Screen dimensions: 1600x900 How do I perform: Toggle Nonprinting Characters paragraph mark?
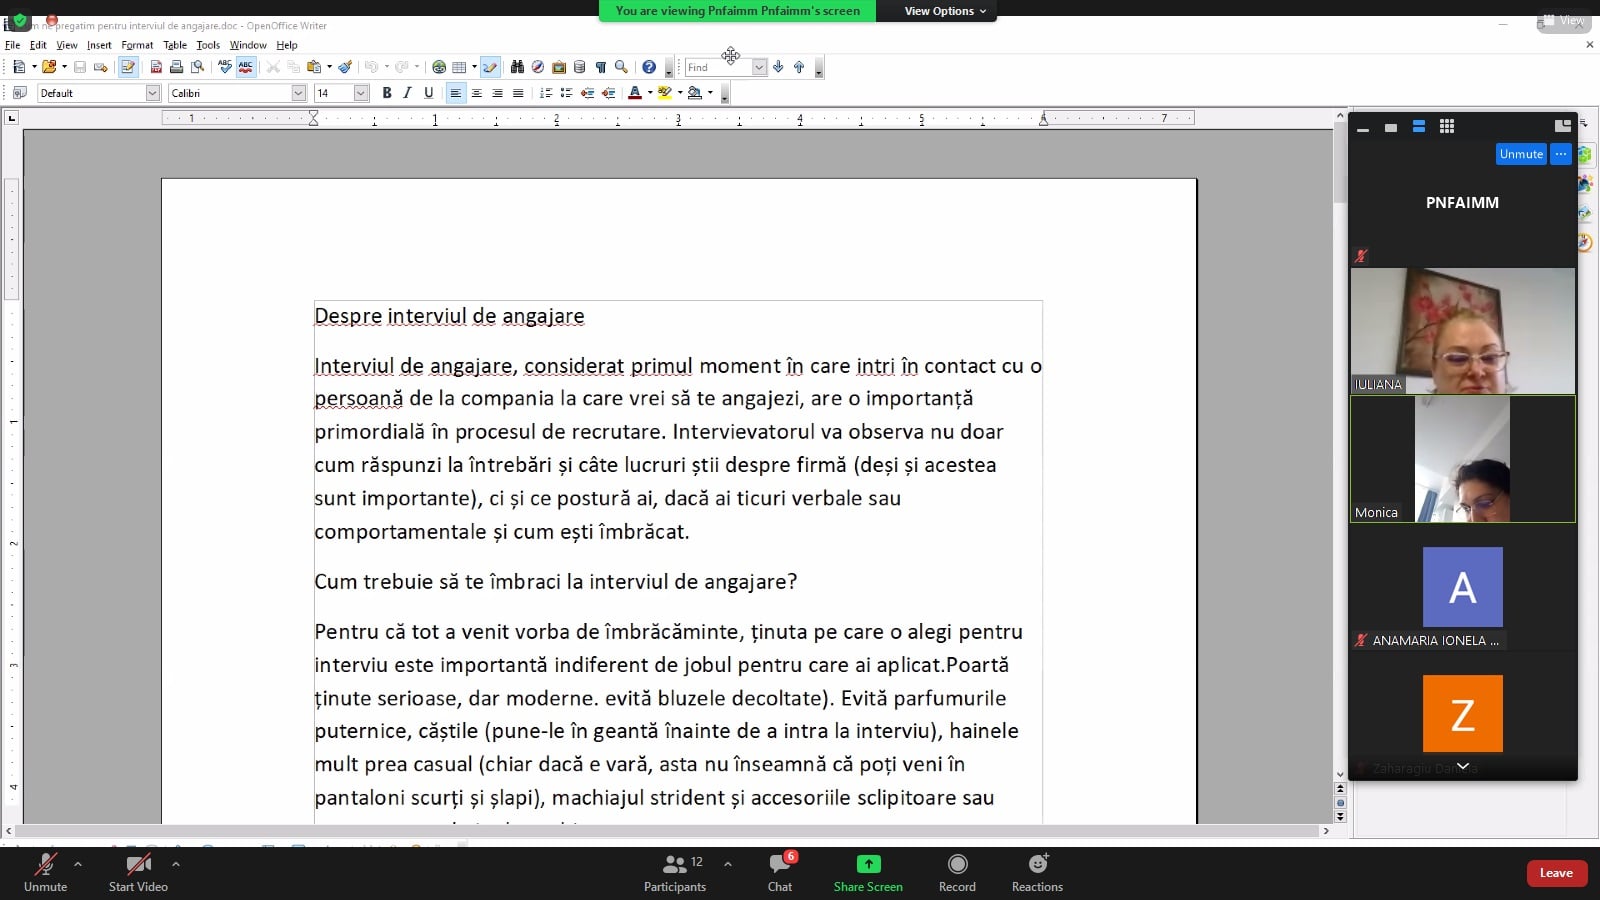[x=600, y=67]
